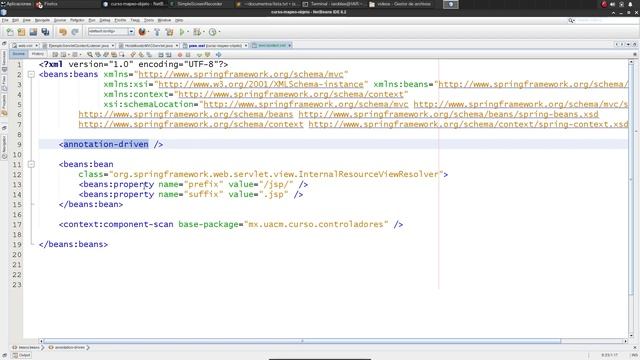This screenshot has width=640, height=360.
Task: Open the Edit menu
Action: point(16,20)
